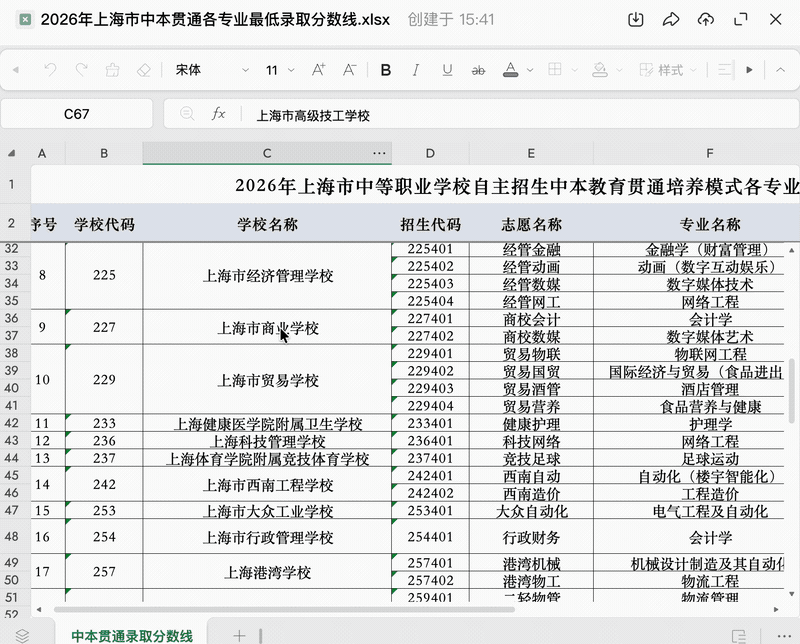Click the download/save file icon
The image size is (800, 644).
click(636, 20)
